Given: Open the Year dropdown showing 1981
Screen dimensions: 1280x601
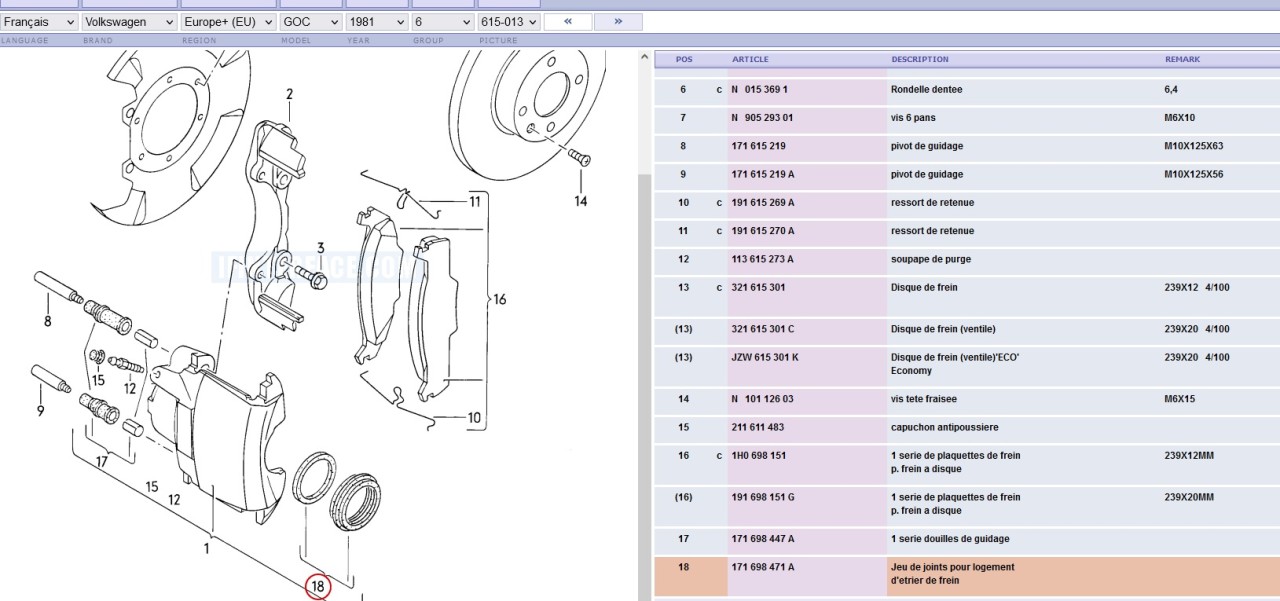Looking at the screenshot, I should click(376, 21).
